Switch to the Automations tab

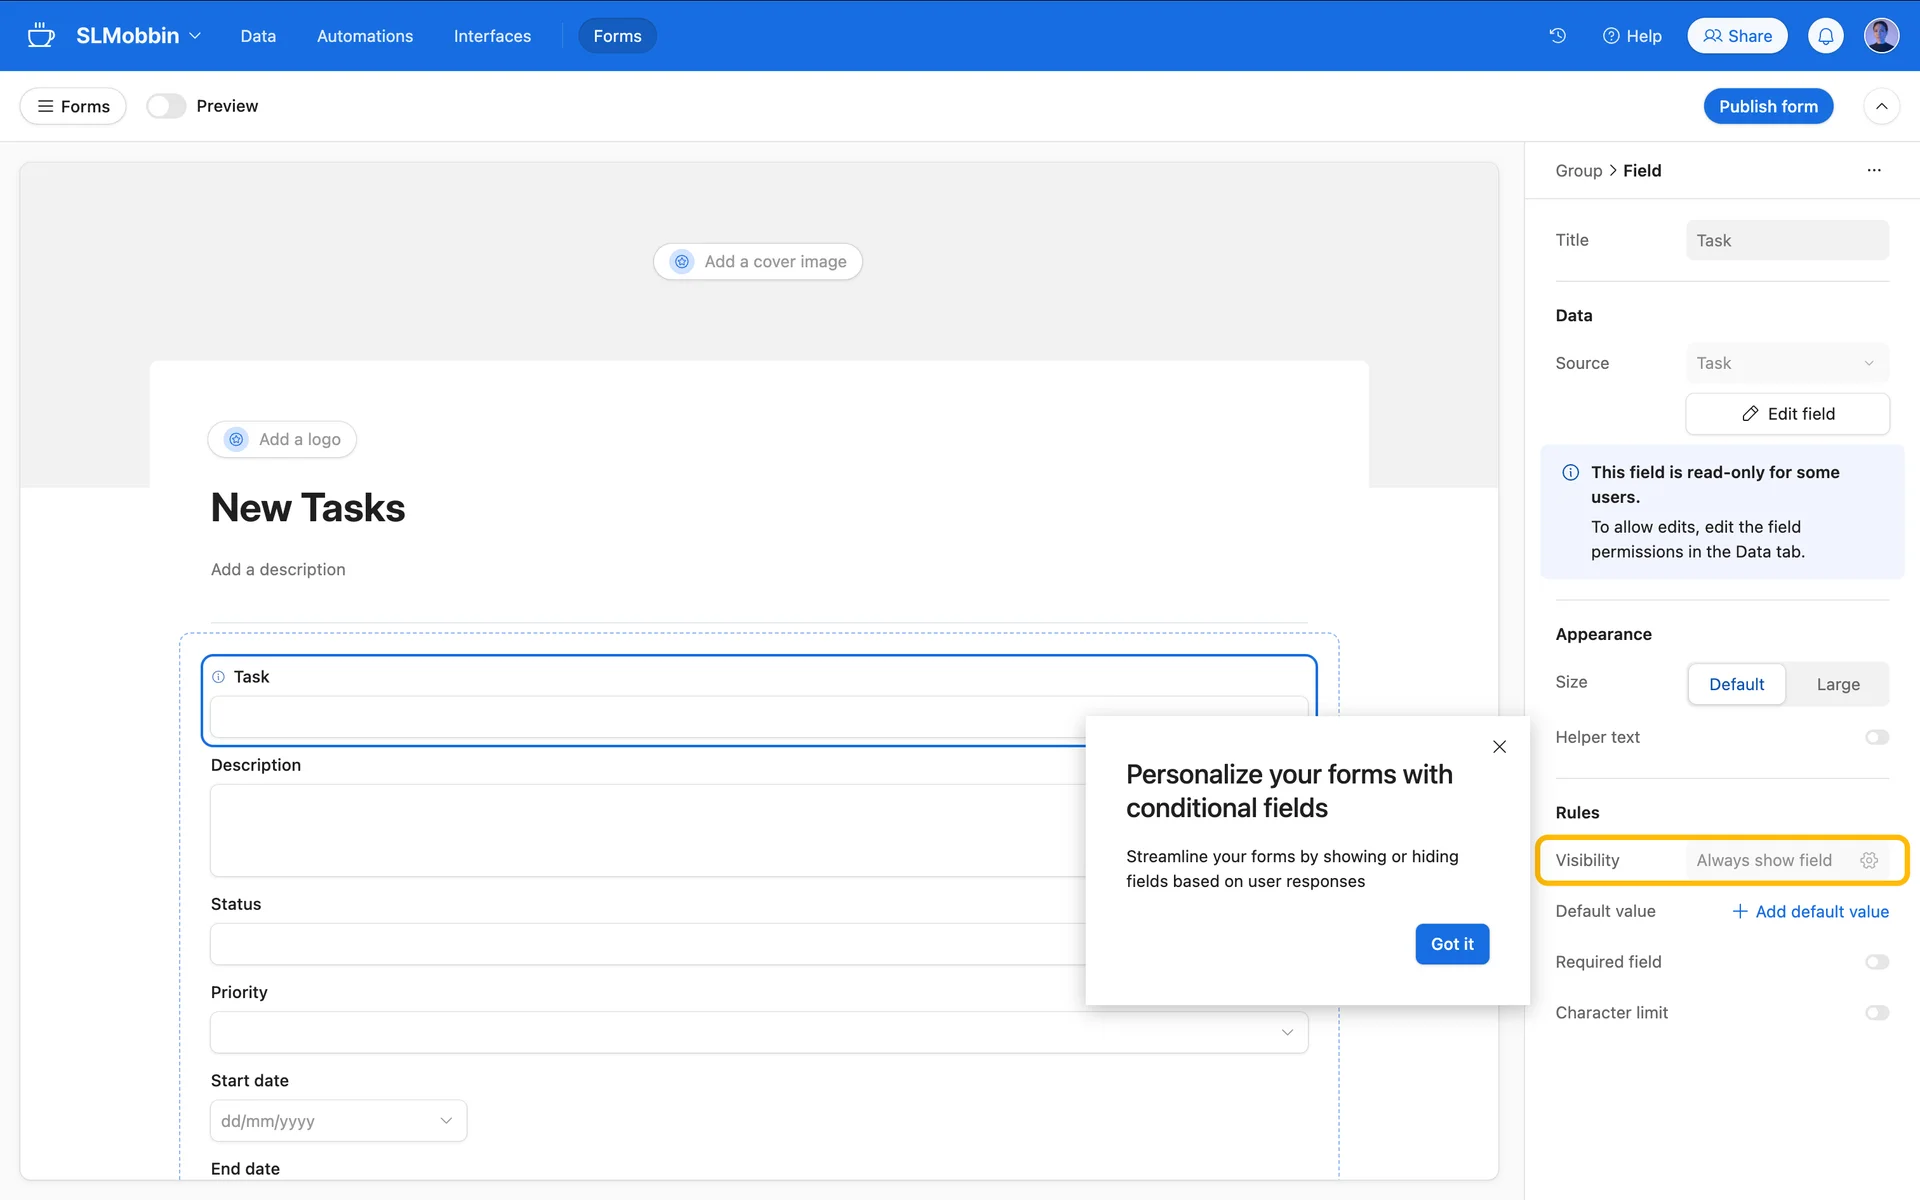[365, 36]
